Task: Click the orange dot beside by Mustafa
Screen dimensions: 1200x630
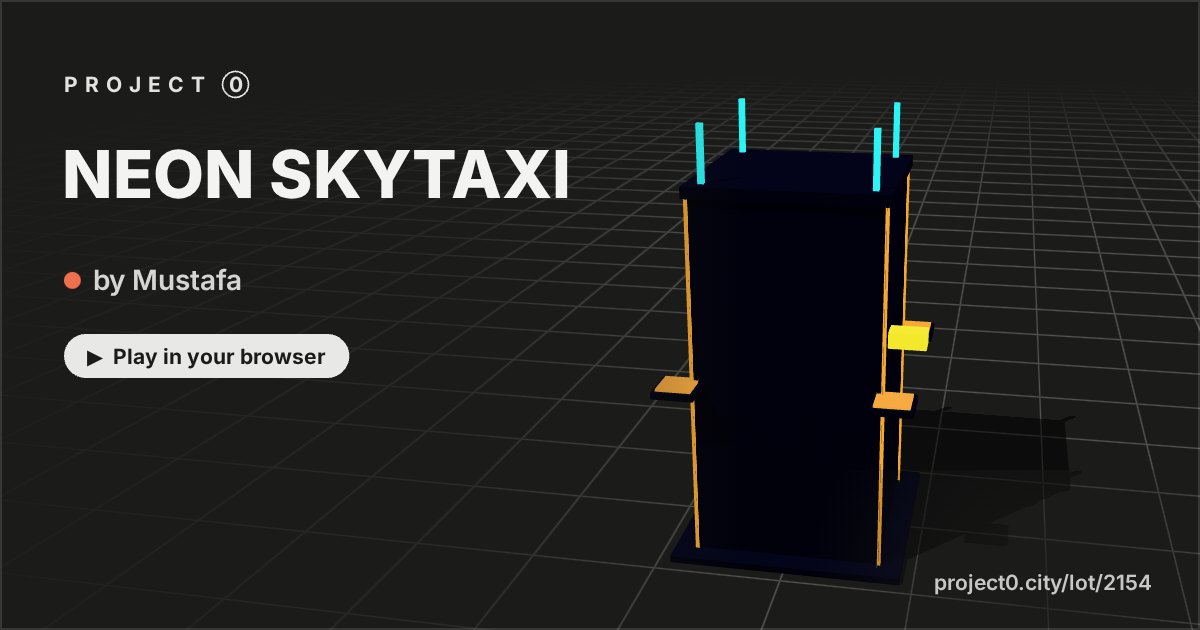Action: tap(72, 281)
